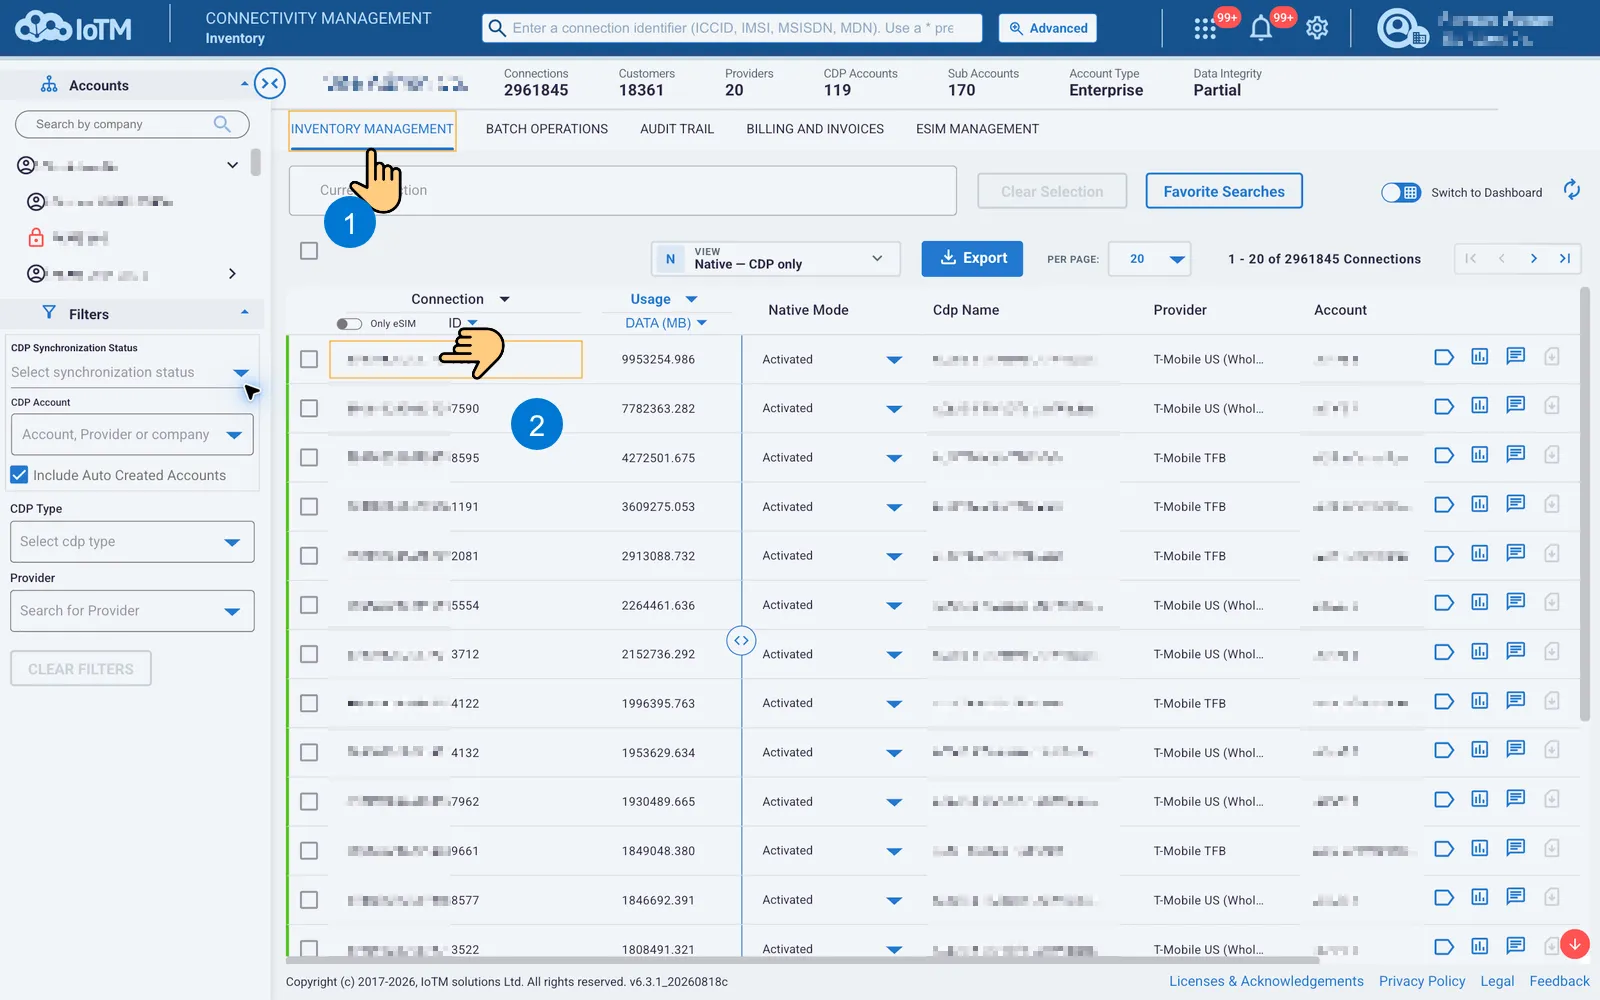Open the chart icon in the 1930489.665 row
Screen dimensions: 1600x1000
point(1480,798)
